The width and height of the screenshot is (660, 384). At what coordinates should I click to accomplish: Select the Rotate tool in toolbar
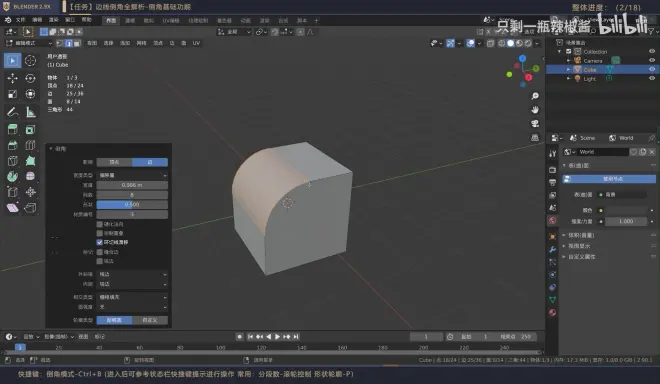[x=30, y=78]
